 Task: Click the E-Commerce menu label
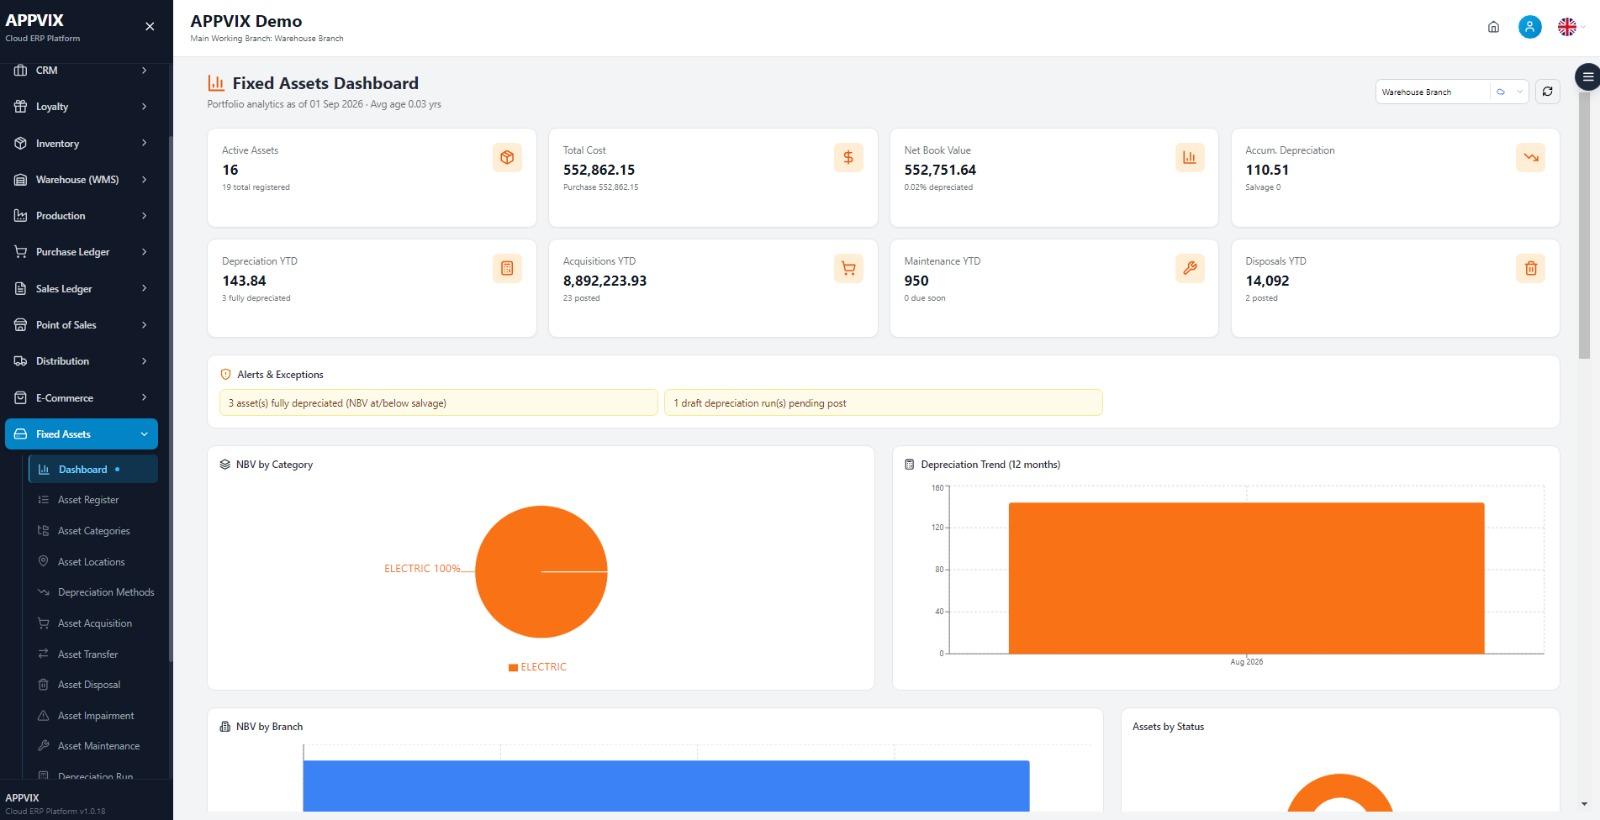tap(64, 398)
